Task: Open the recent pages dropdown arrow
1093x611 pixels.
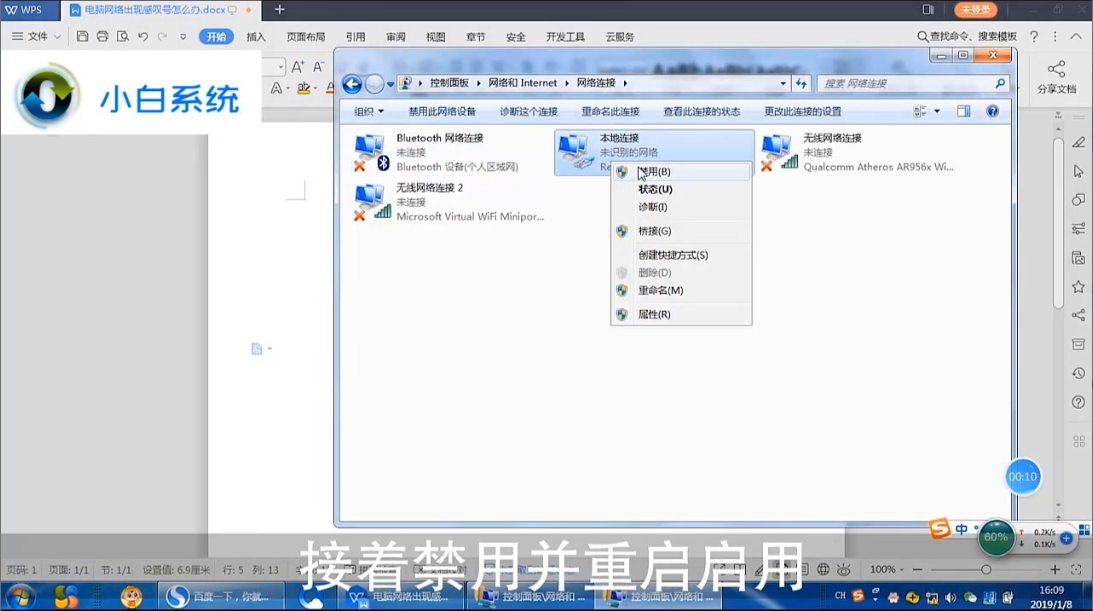Action: click(390, 84)
